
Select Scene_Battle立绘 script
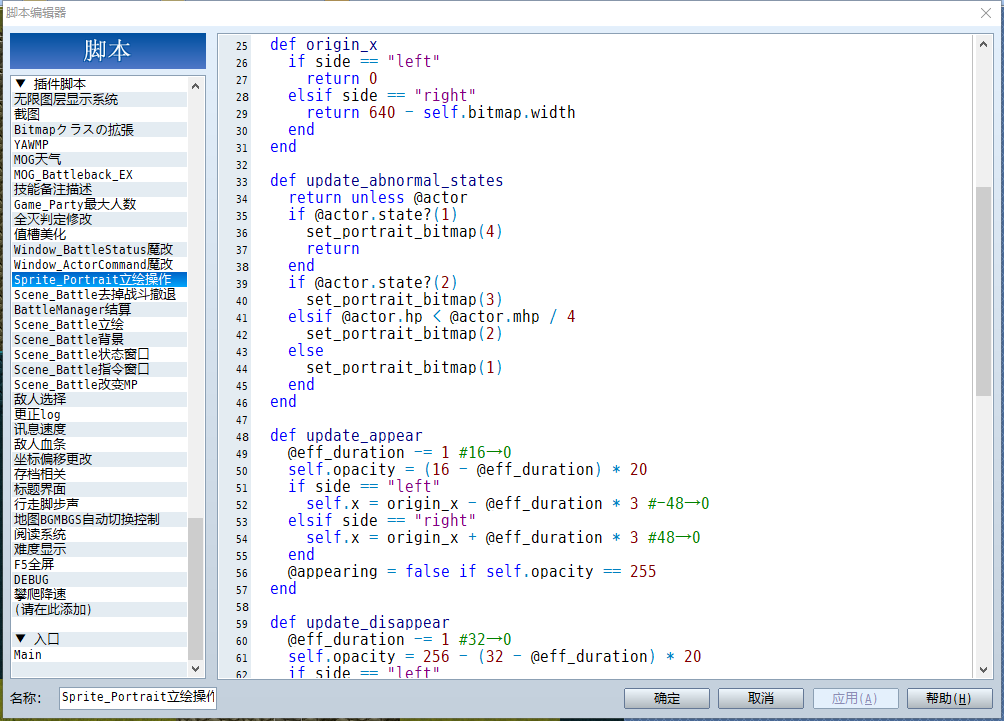pos(99,325)
